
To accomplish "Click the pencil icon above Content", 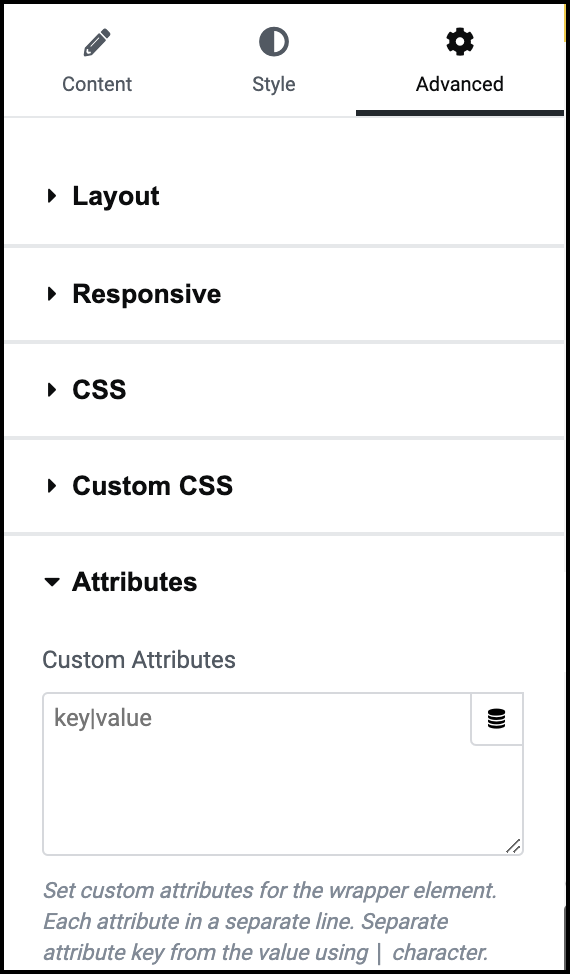I will [x=97, y=43].
